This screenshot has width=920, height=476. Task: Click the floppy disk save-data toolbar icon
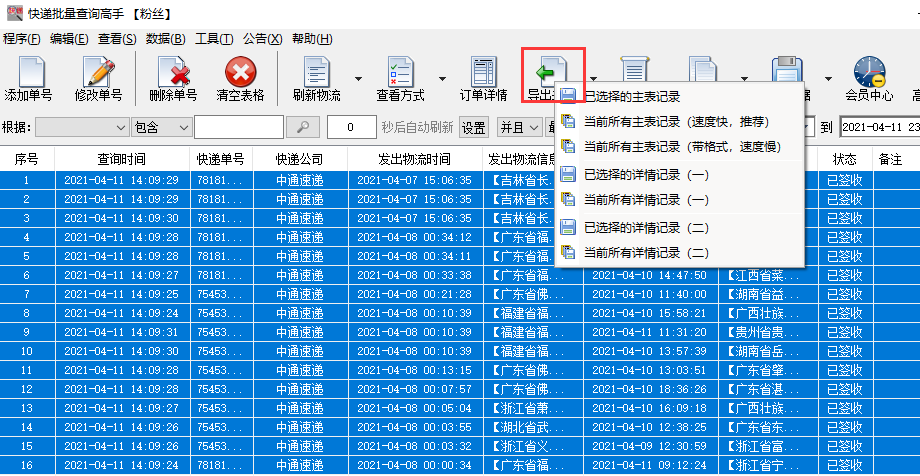click(786, 69)
